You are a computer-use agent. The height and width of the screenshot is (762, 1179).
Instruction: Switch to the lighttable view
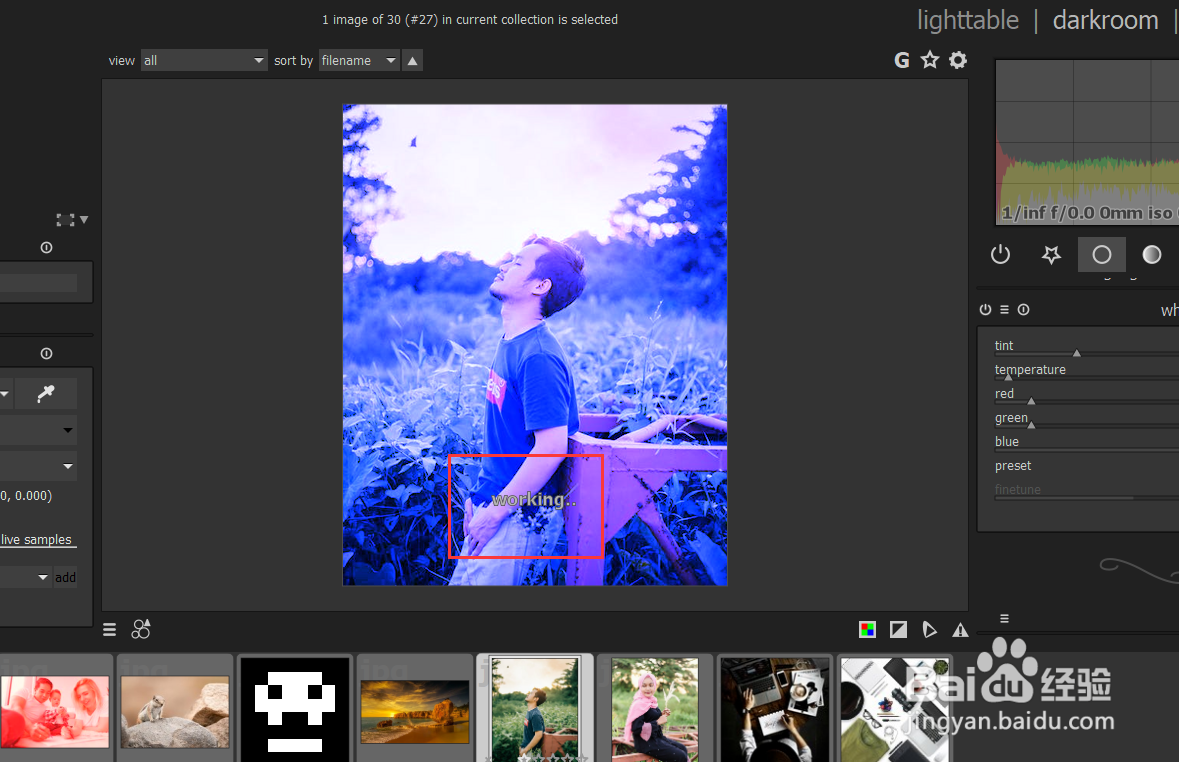(968, 20)
